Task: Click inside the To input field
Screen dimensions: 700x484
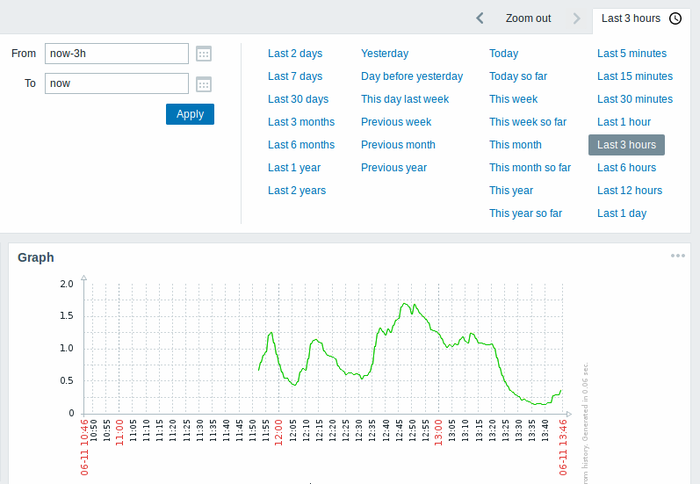Action: coord(116,84)
